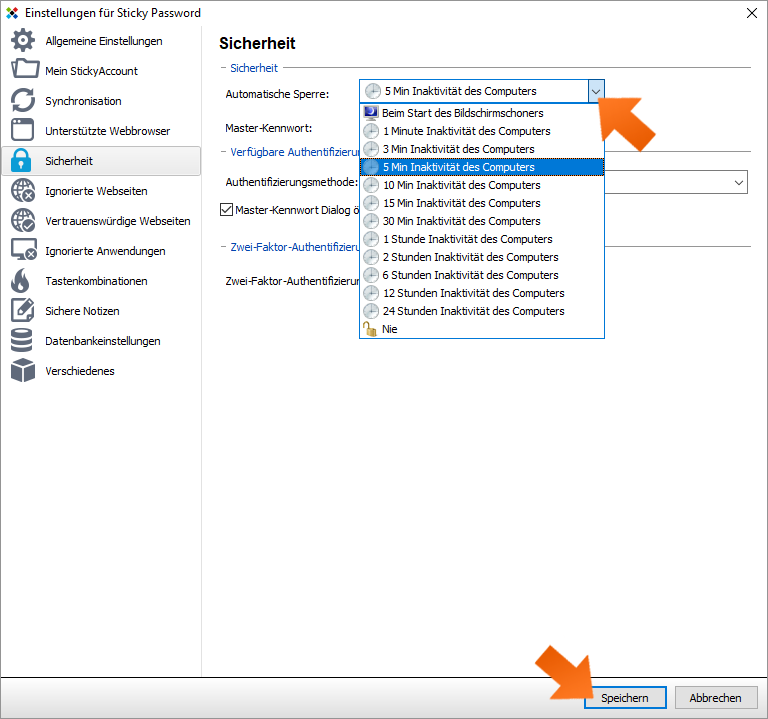Open the Authentifizierungsmethode dropdown arrow
Screen dimensions: 768x719
739,182
